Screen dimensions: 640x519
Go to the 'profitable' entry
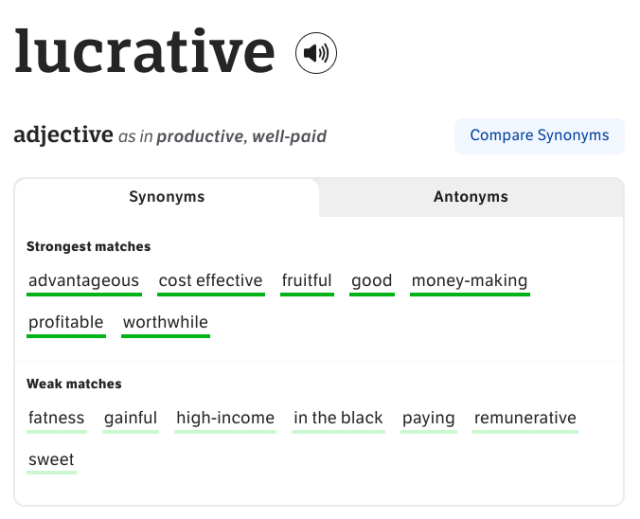pyautogui.click(x=66, y=324)
